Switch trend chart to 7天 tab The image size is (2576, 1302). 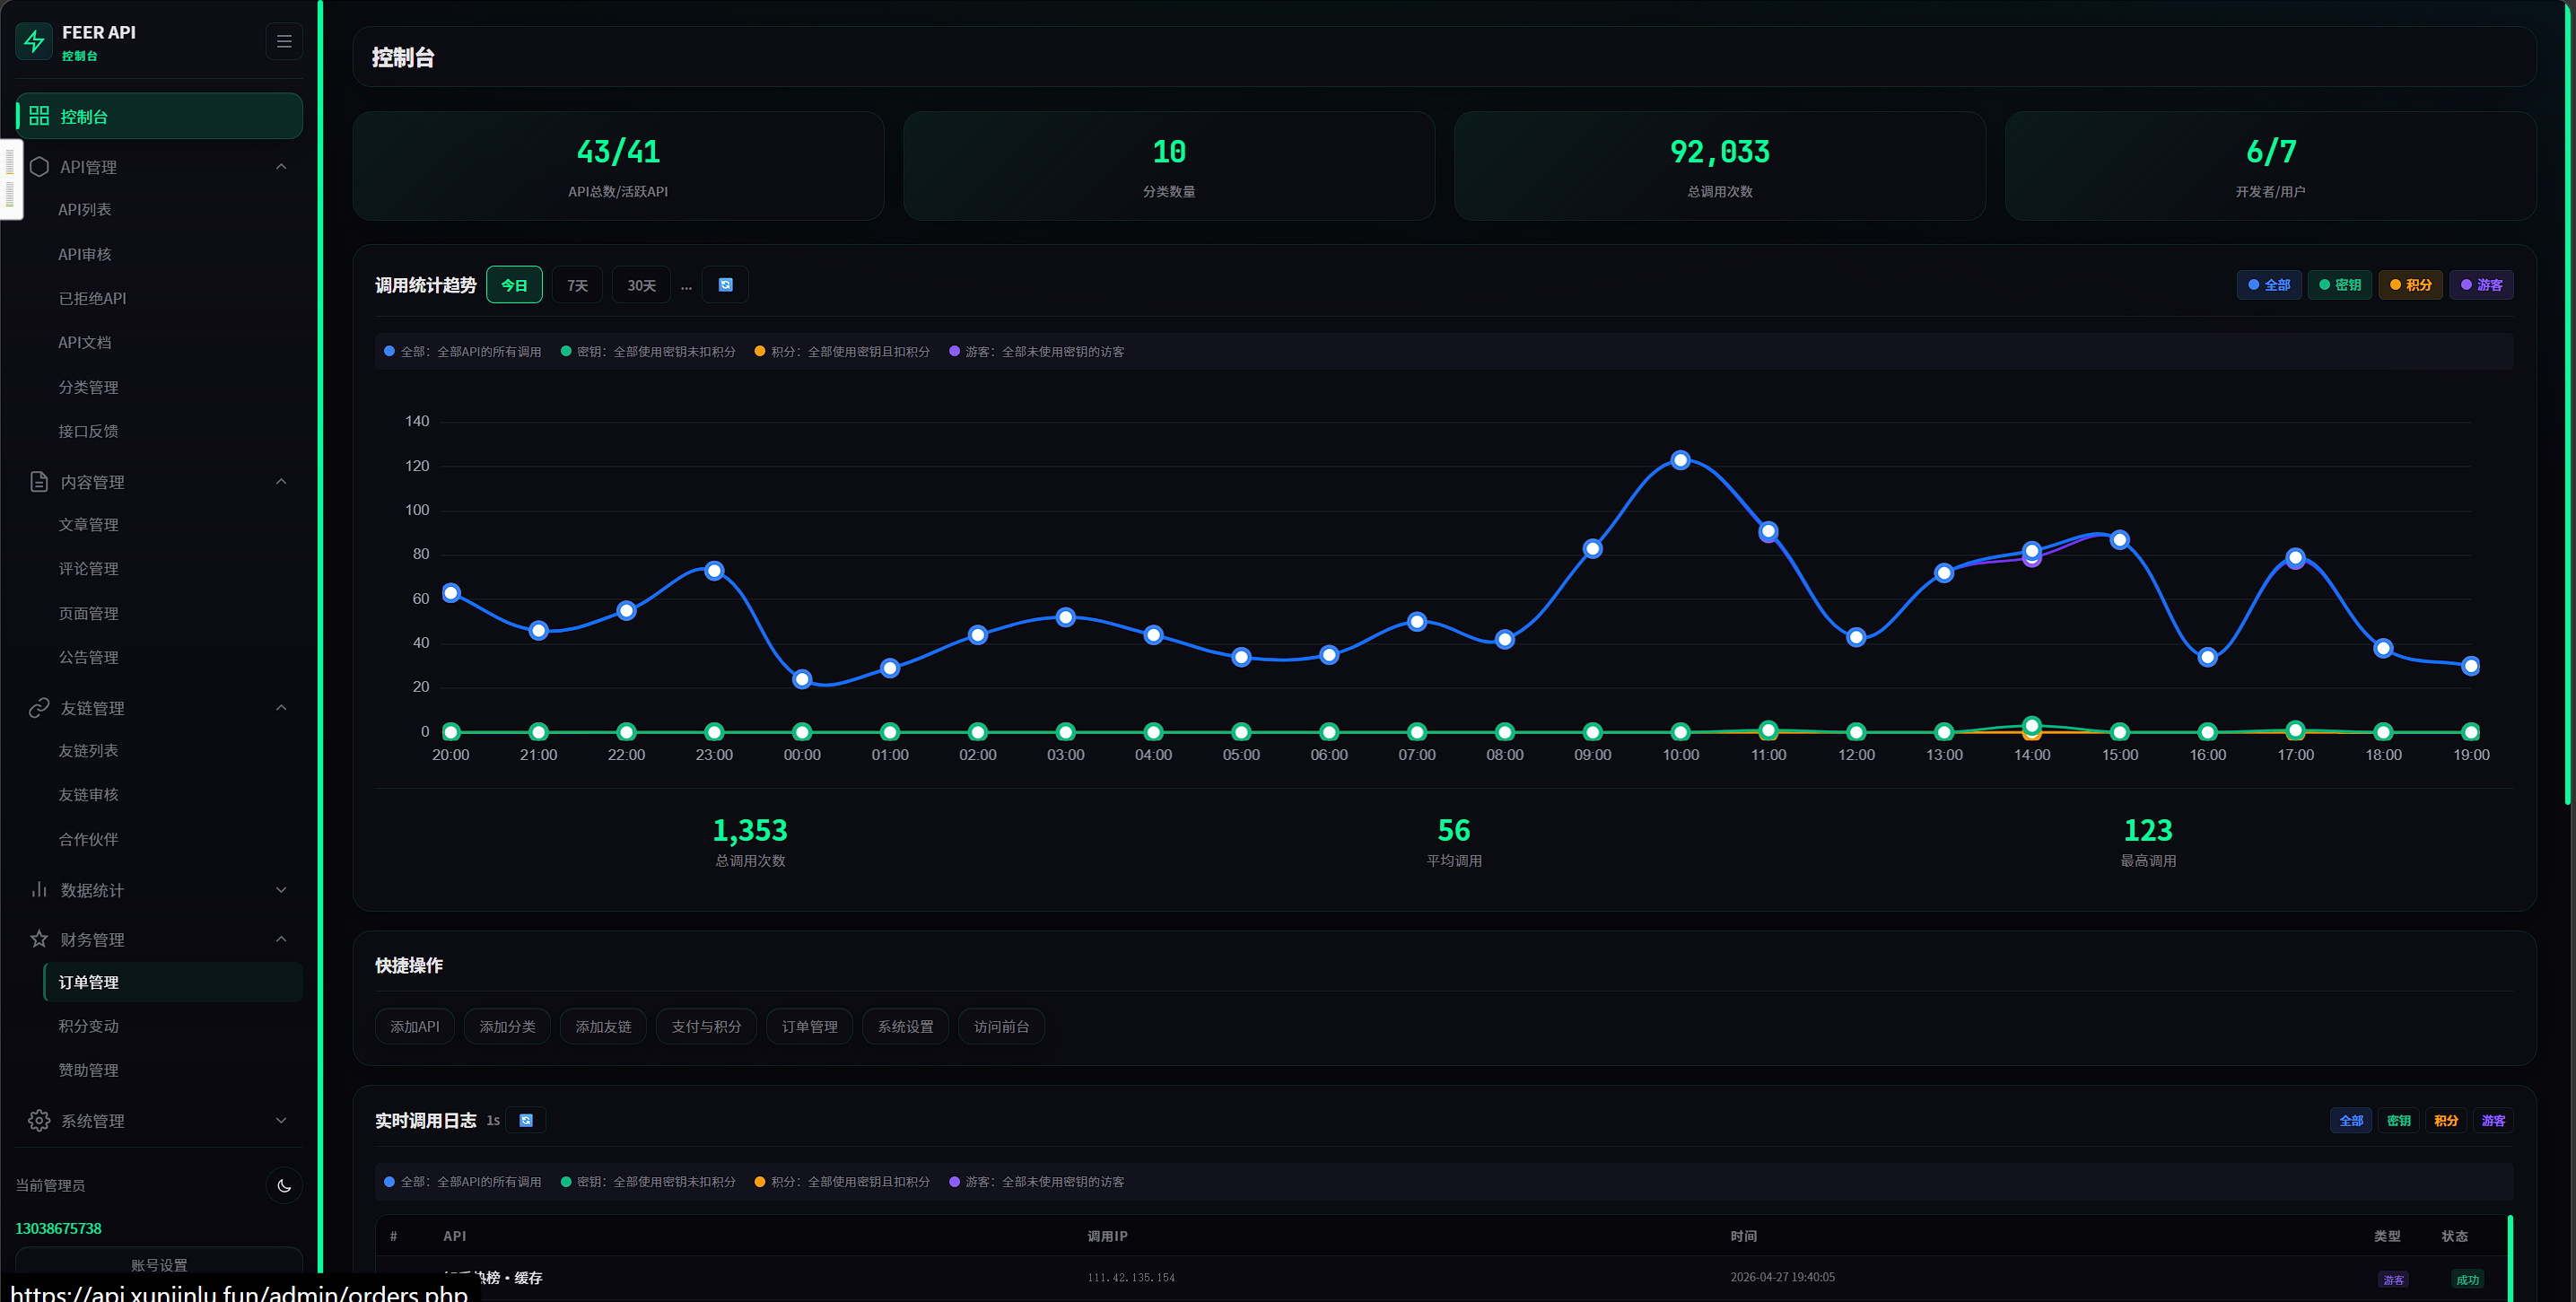[577, 285]
